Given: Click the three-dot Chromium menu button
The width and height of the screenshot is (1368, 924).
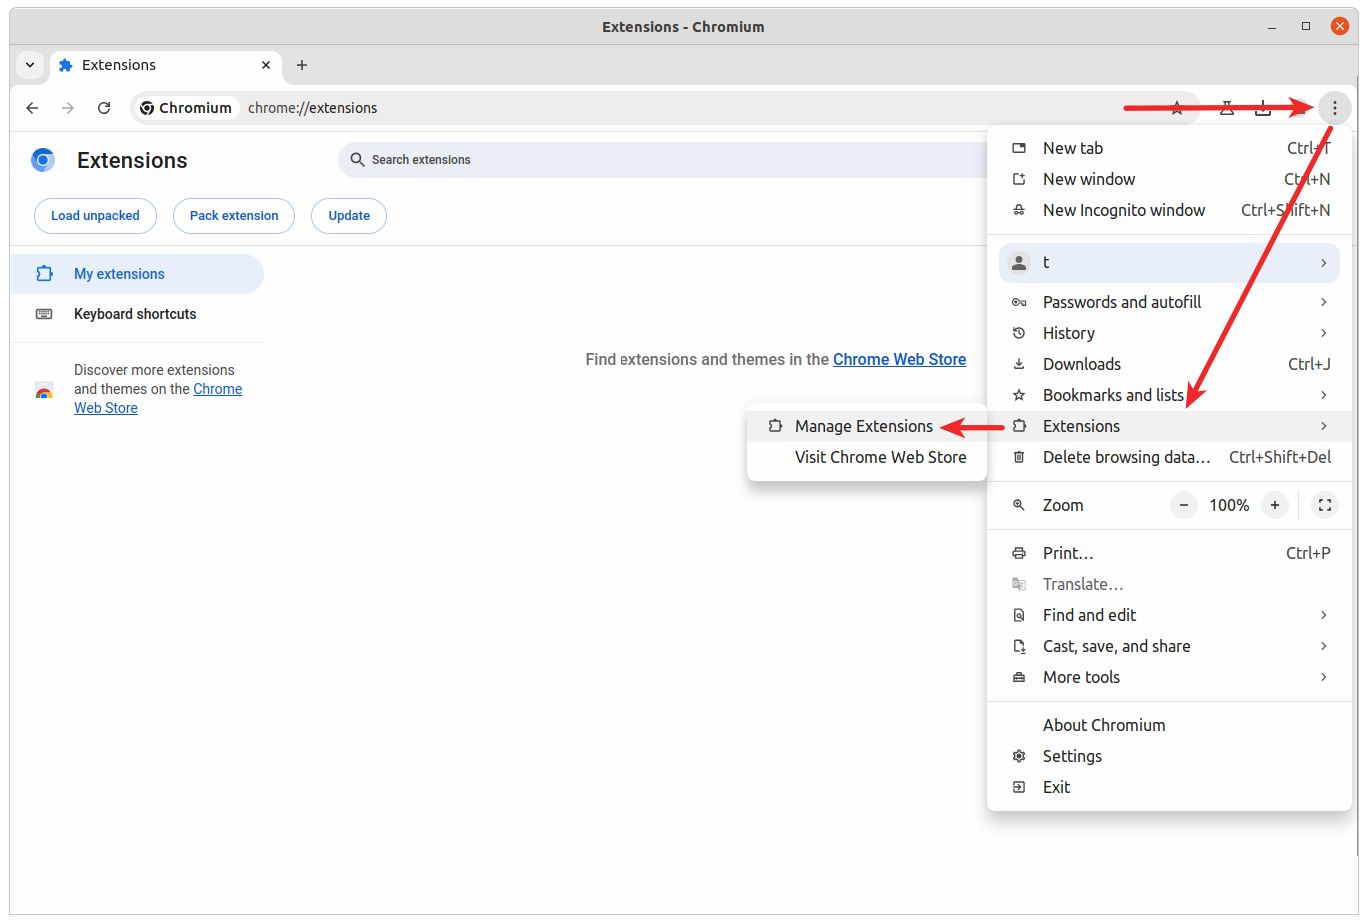Looking at the screenshot, I should pos(1334,108).
